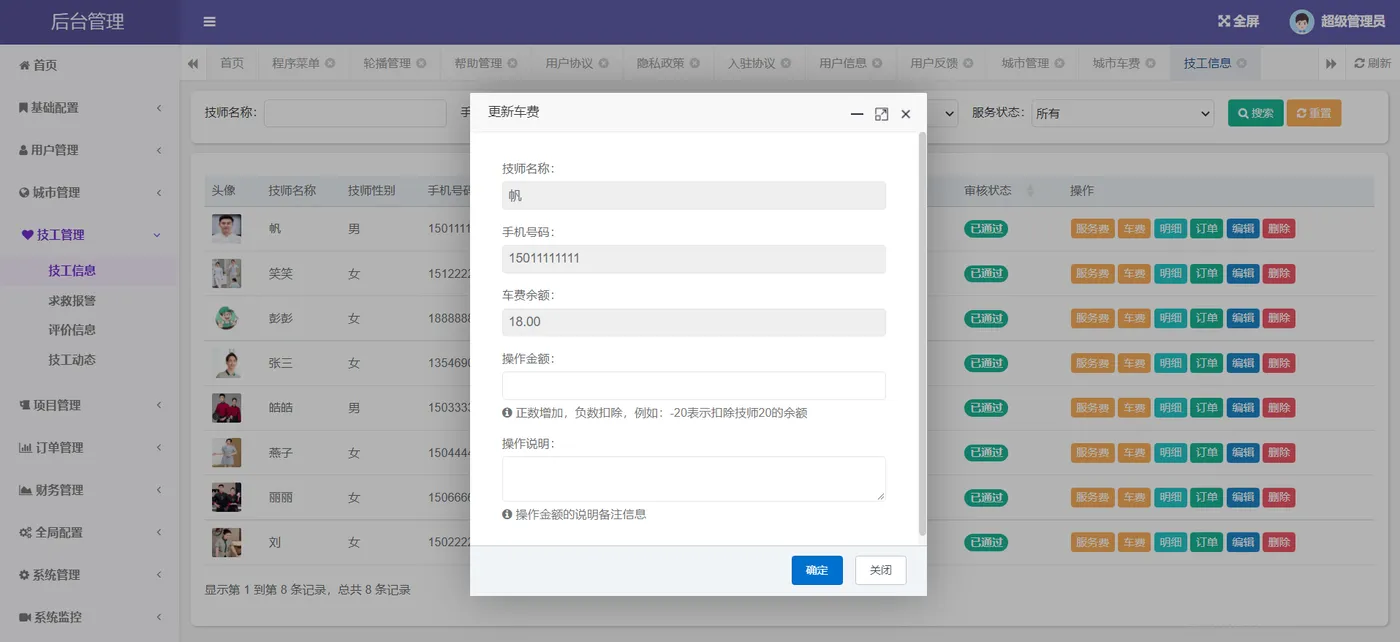
Task: Maximize the 更新车费 dialog using its expand icon
Action: (x=881, y=114)
